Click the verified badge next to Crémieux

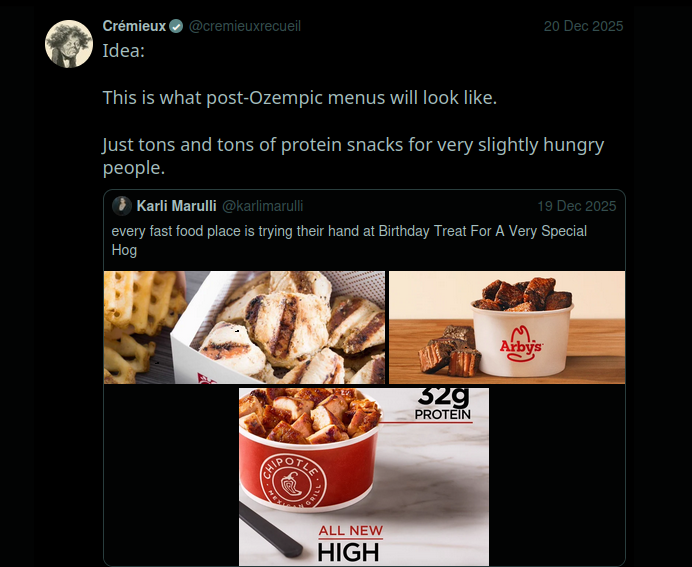176,26
